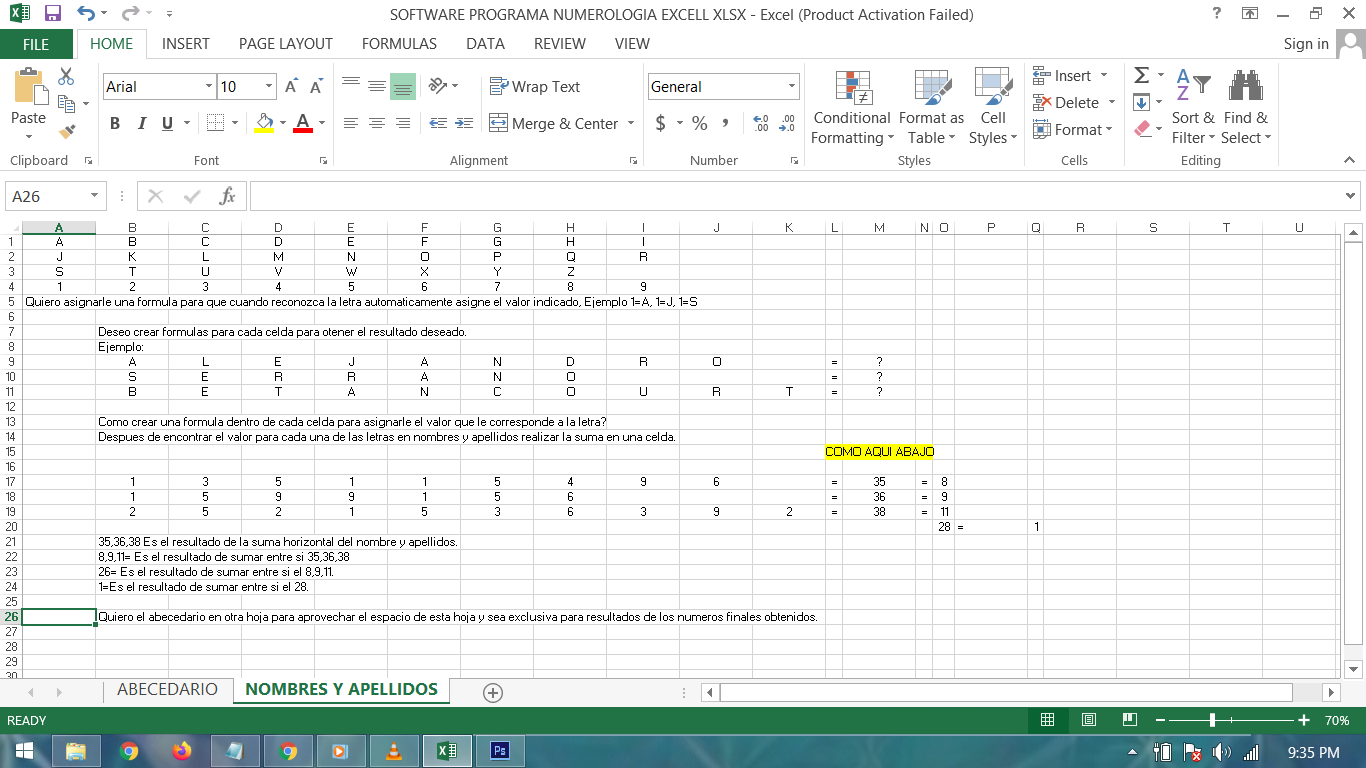The height and width of the screenshot is (768, 1366).
Task: Click the AutoSum sigma icon
Action: click(x=1141, y=76)
